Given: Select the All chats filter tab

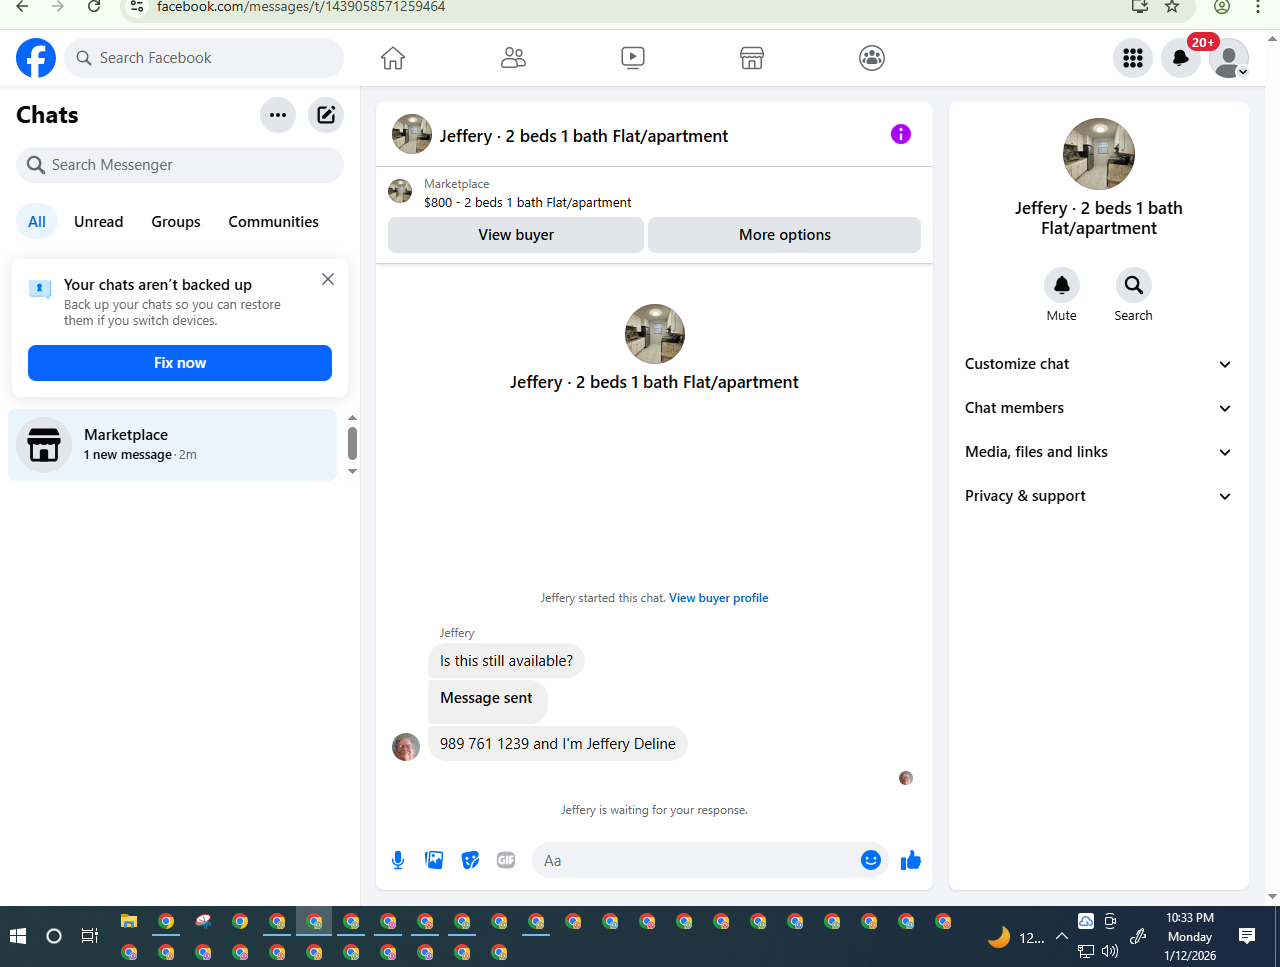Looking at the screenshot, I should 37,222.
